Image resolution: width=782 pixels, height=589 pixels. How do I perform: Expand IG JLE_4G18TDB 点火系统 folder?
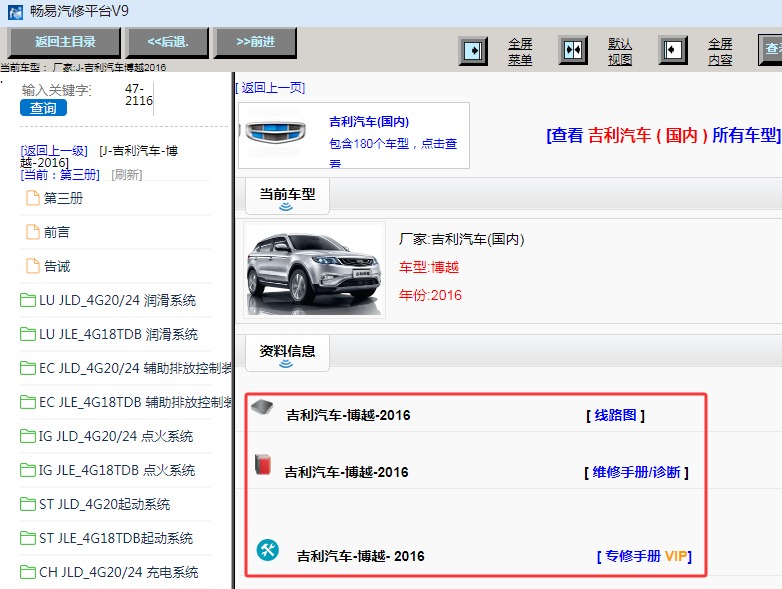tap(108, 470)
